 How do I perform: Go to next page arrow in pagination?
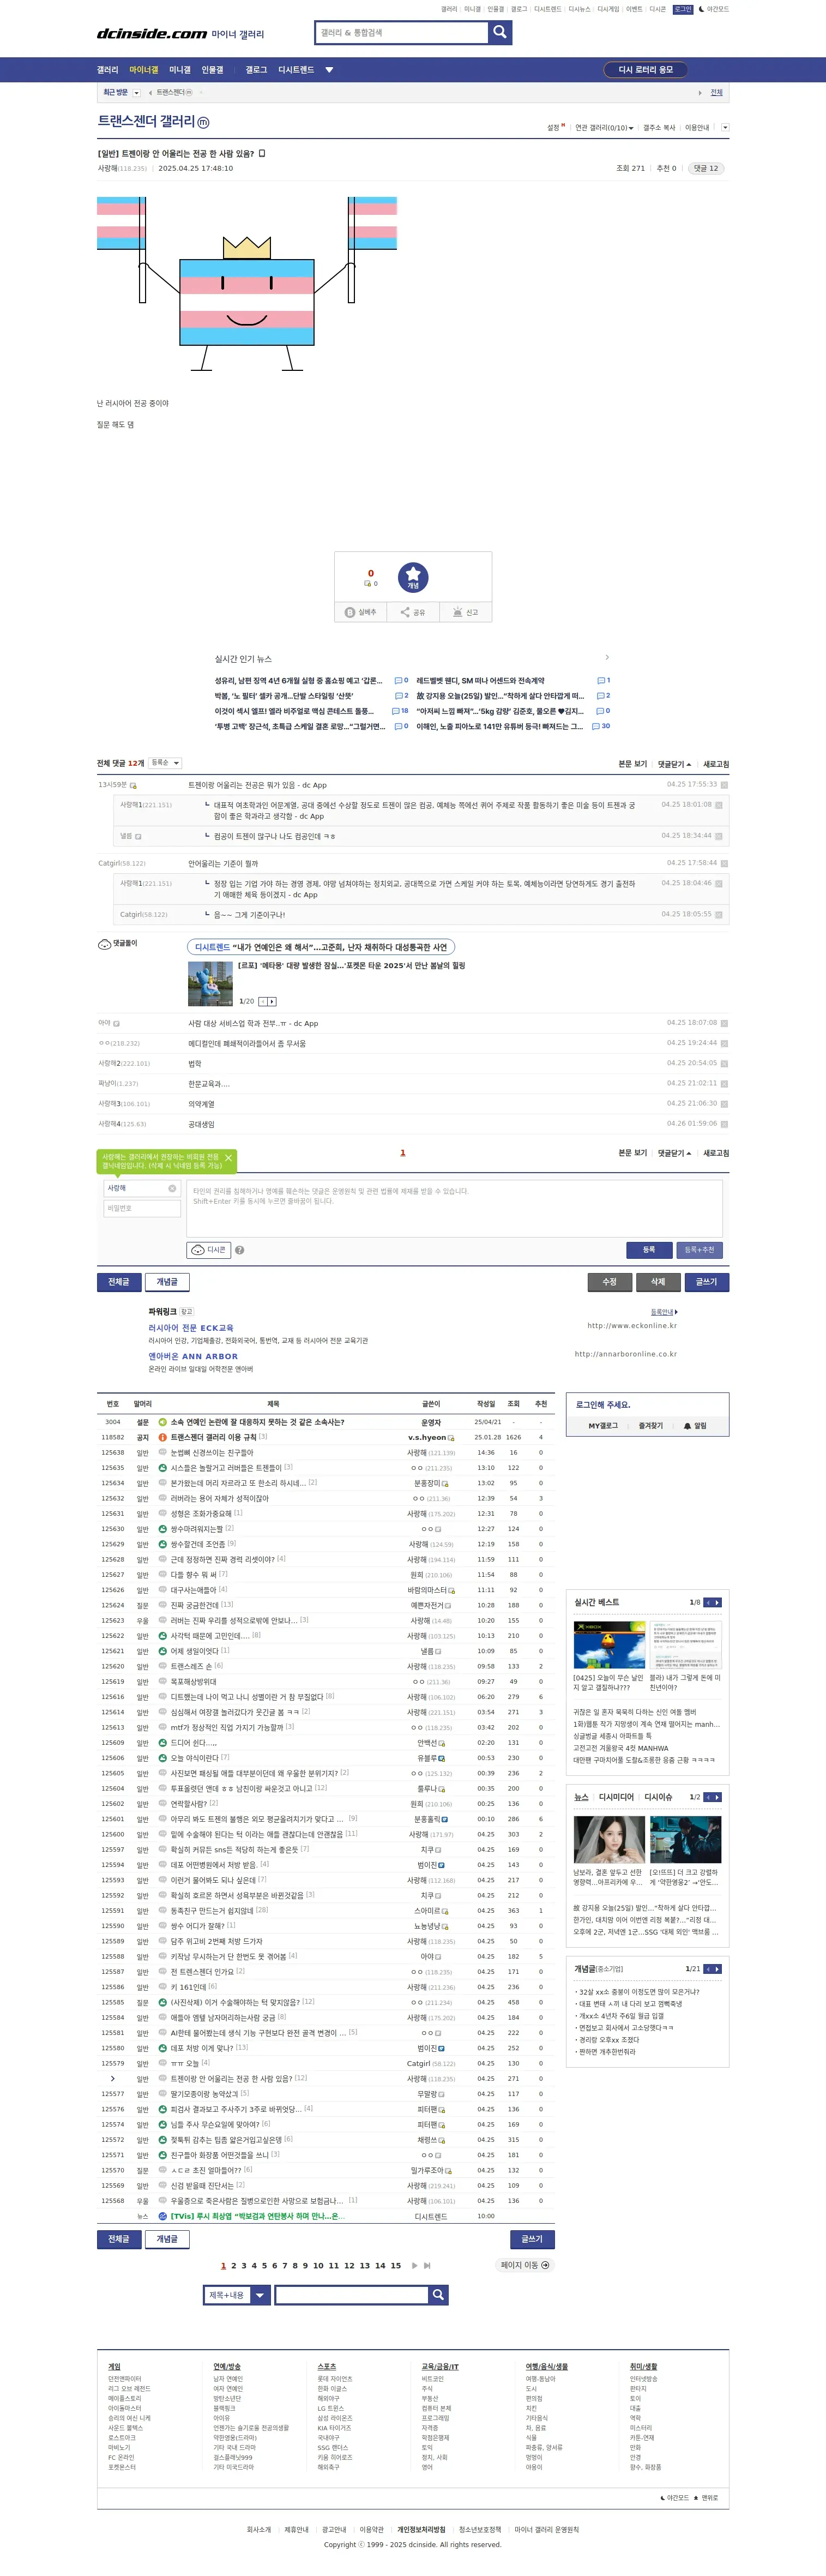pyautogui.click(x=414, y=2266)
